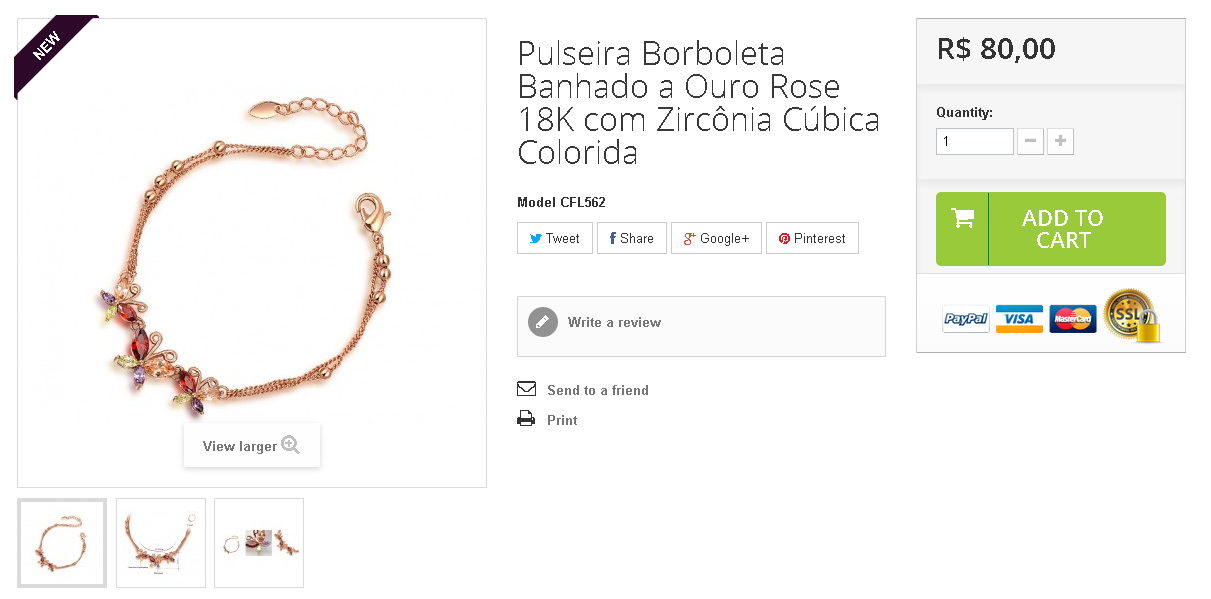Click the MasterCard logo
Image resolution: width=1211 pixels, height=599 pixels.
coord(1073,319)
